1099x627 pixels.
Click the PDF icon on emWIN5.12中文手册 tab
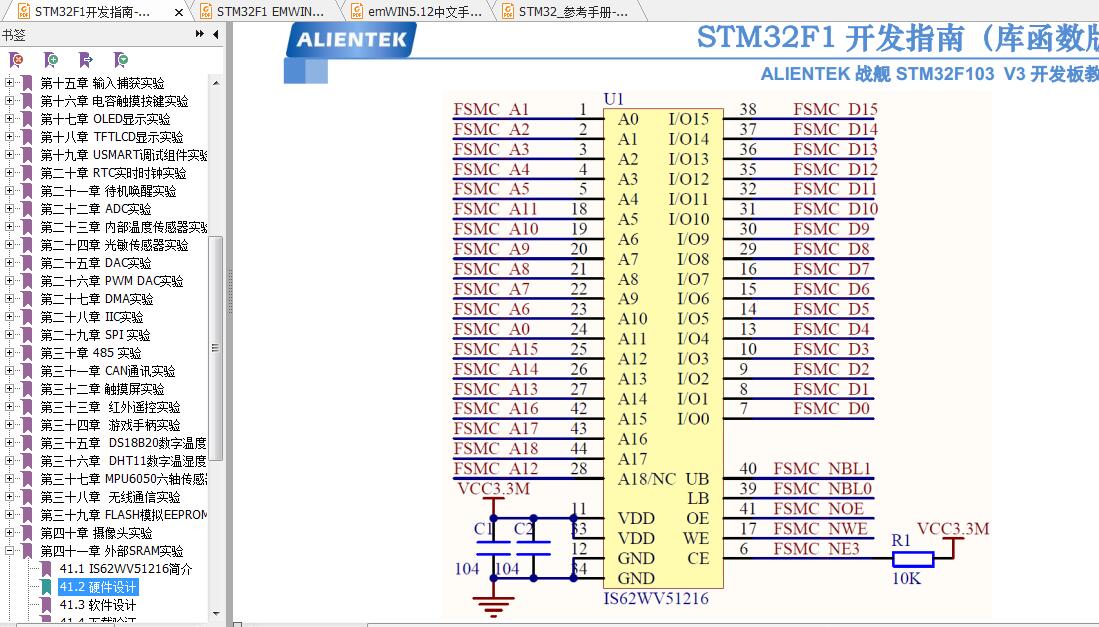point(357,11)
